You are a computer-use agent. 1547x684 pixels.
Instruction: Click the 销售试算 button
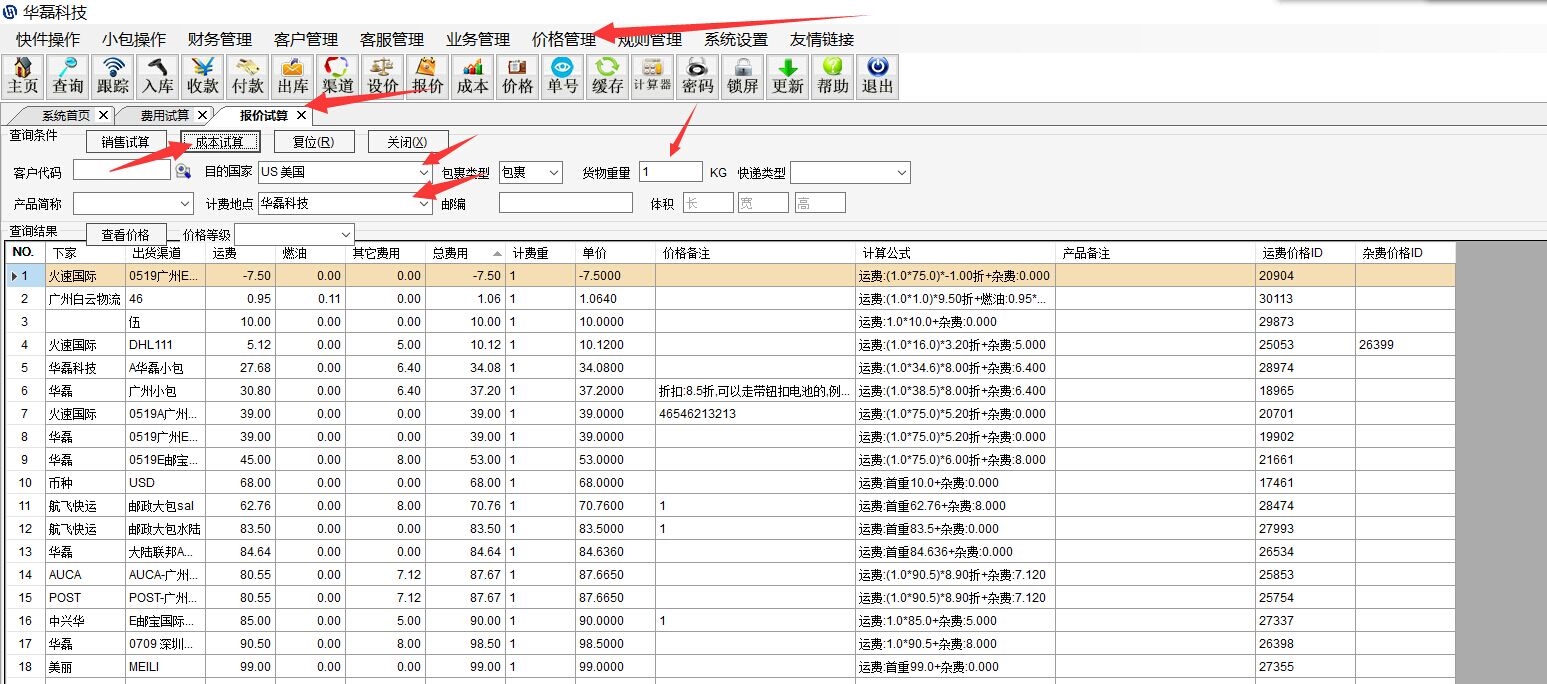[126, 142]
